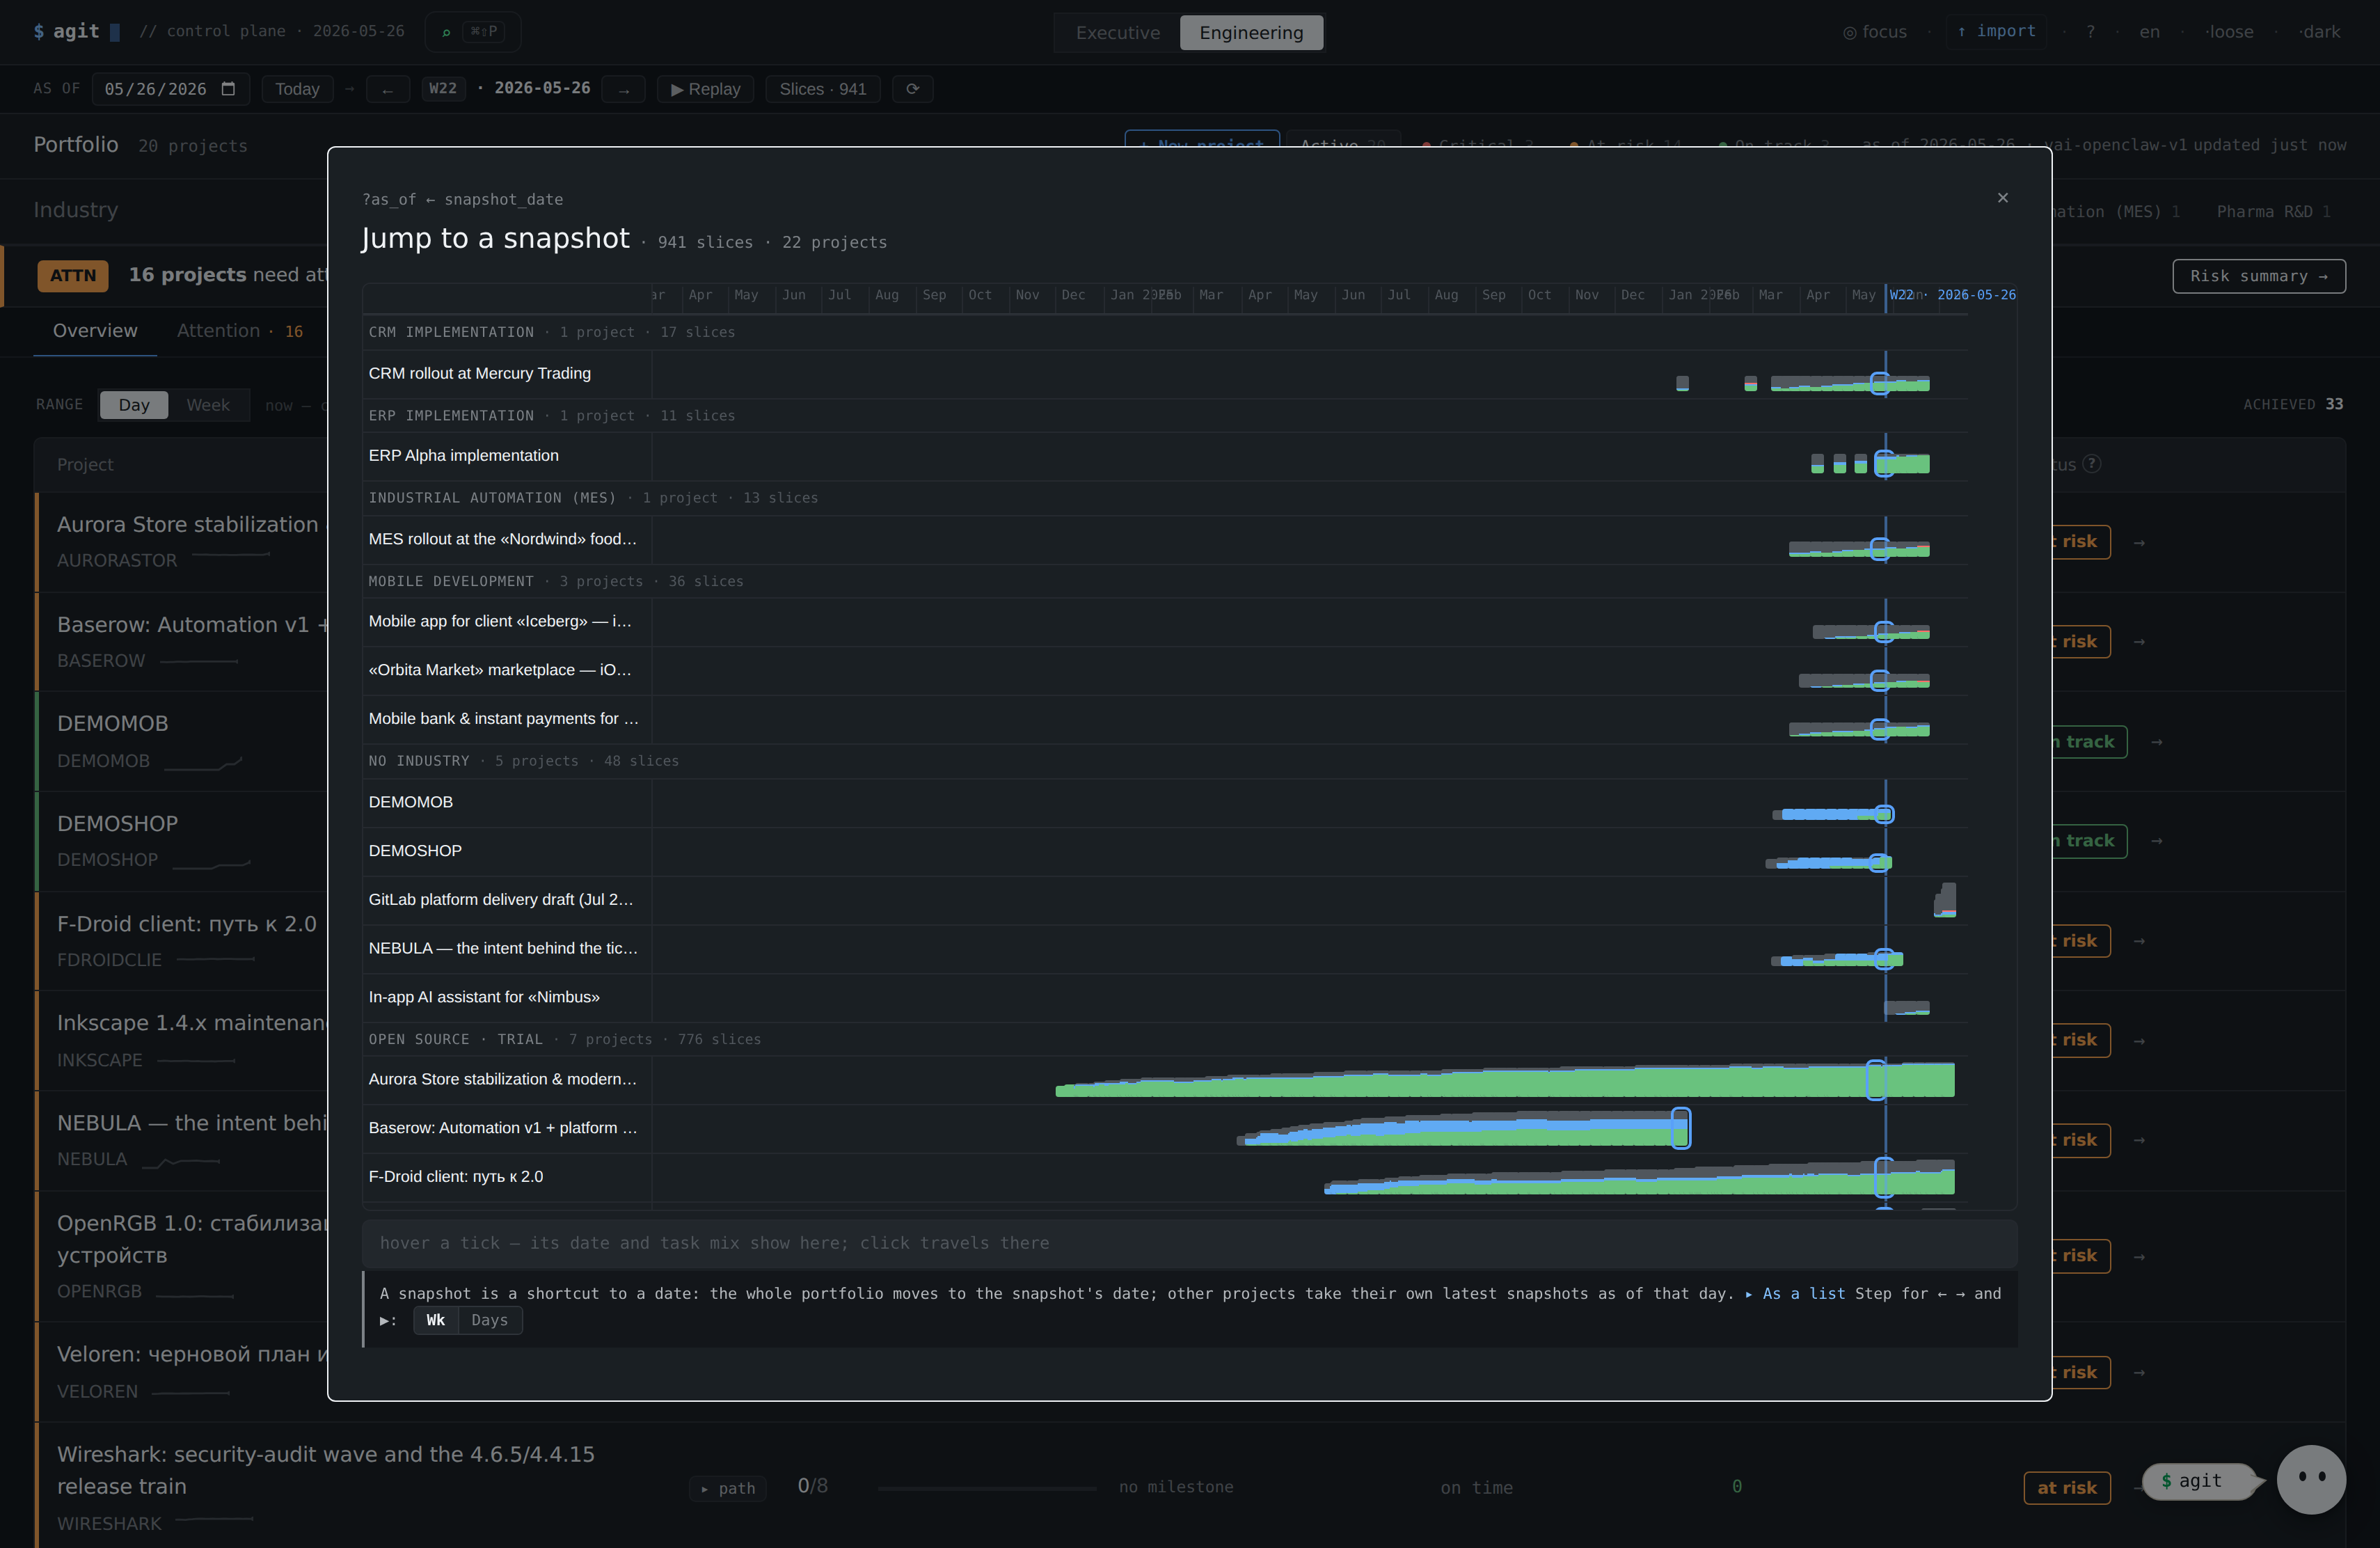Select the Aurora Store snapshot marker in timeline
Screen dimensions: 2380x1548
tap(1876, 1080)
